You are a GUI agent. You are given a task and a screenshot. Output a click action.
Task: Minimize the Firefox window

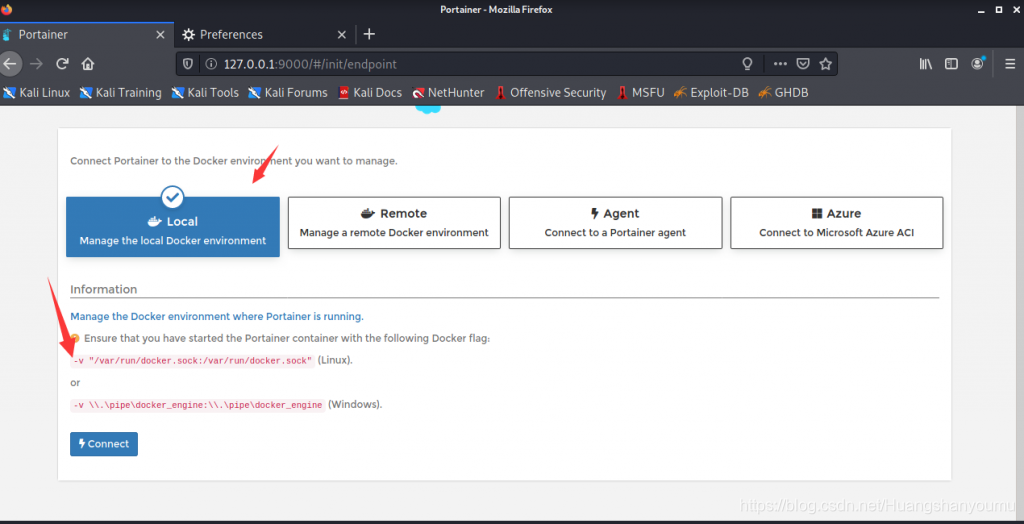(980, 10)
